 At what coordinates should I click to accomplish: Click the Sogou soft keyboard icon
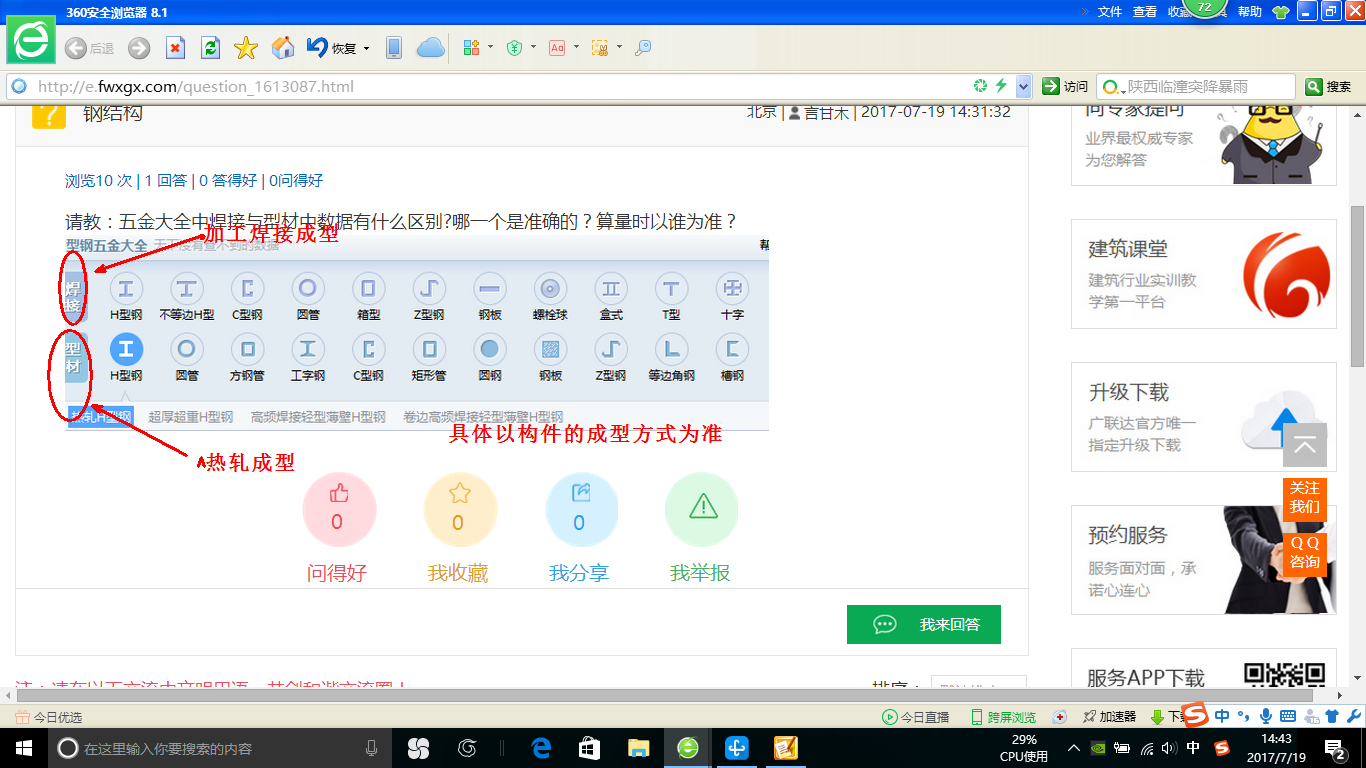tap(1288, 716)
